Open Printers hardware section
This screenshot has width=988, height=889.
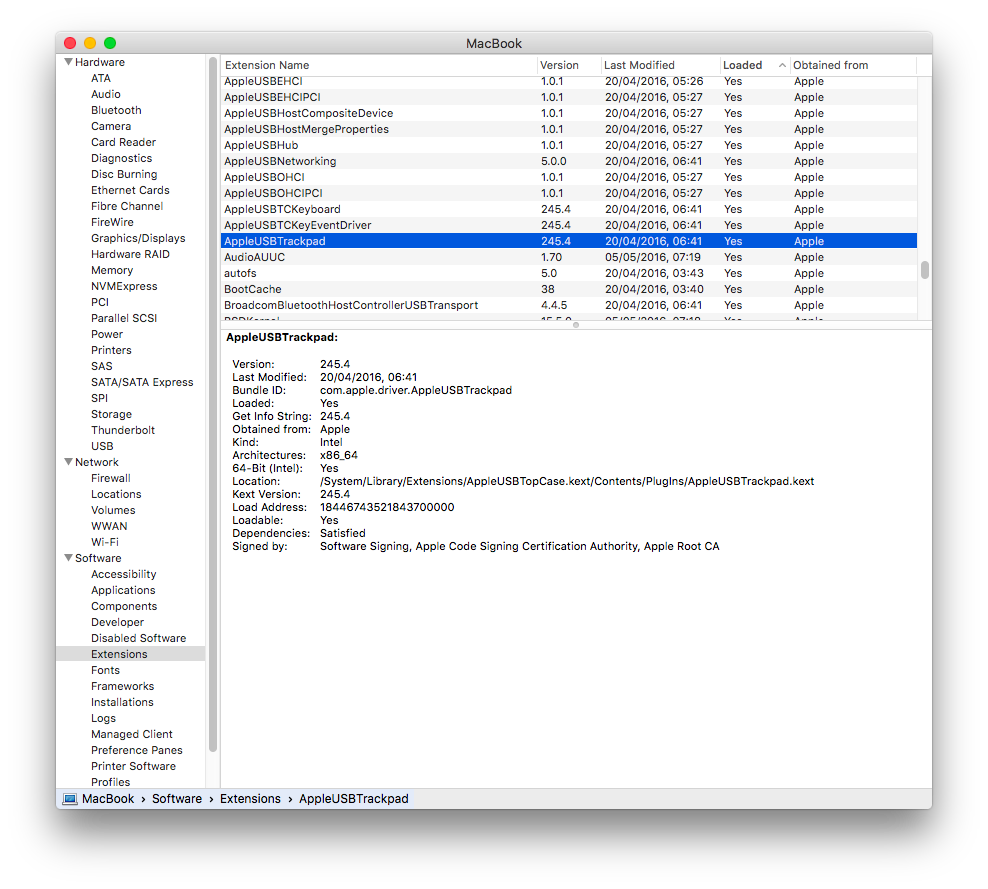click(112, 350)
